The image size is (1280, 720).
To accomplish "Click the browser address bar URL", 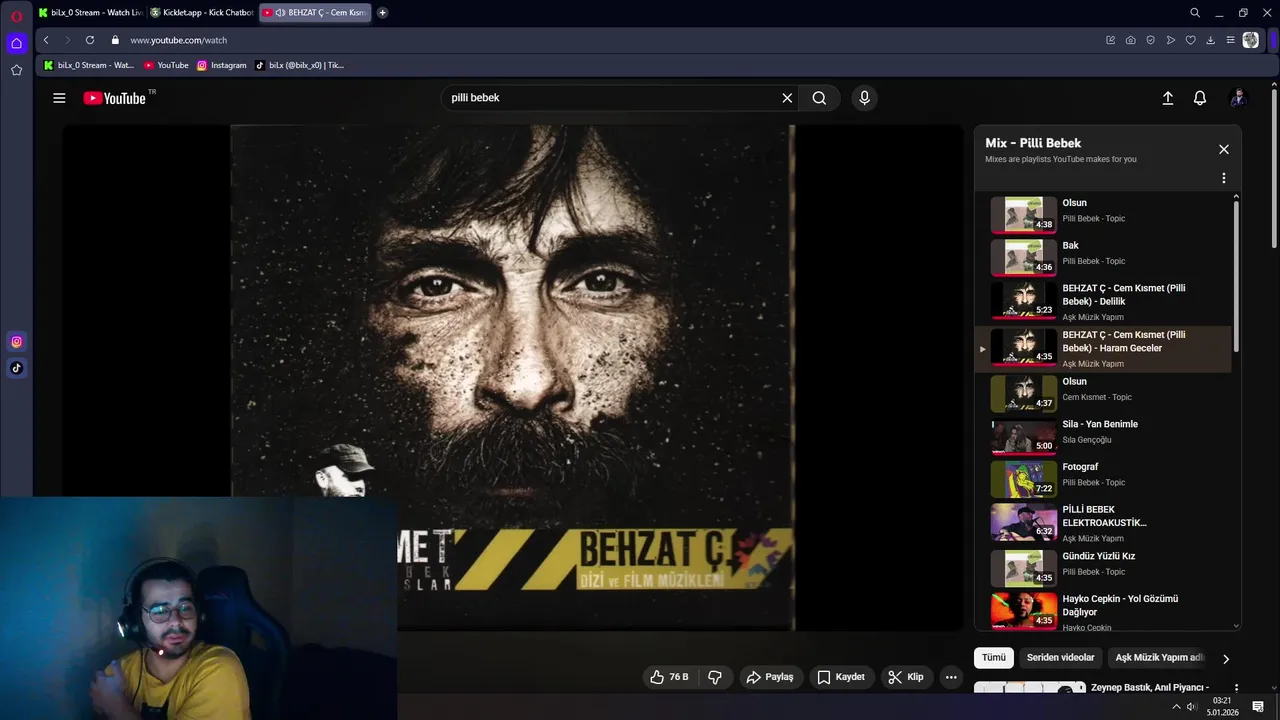I will [179, 40].
